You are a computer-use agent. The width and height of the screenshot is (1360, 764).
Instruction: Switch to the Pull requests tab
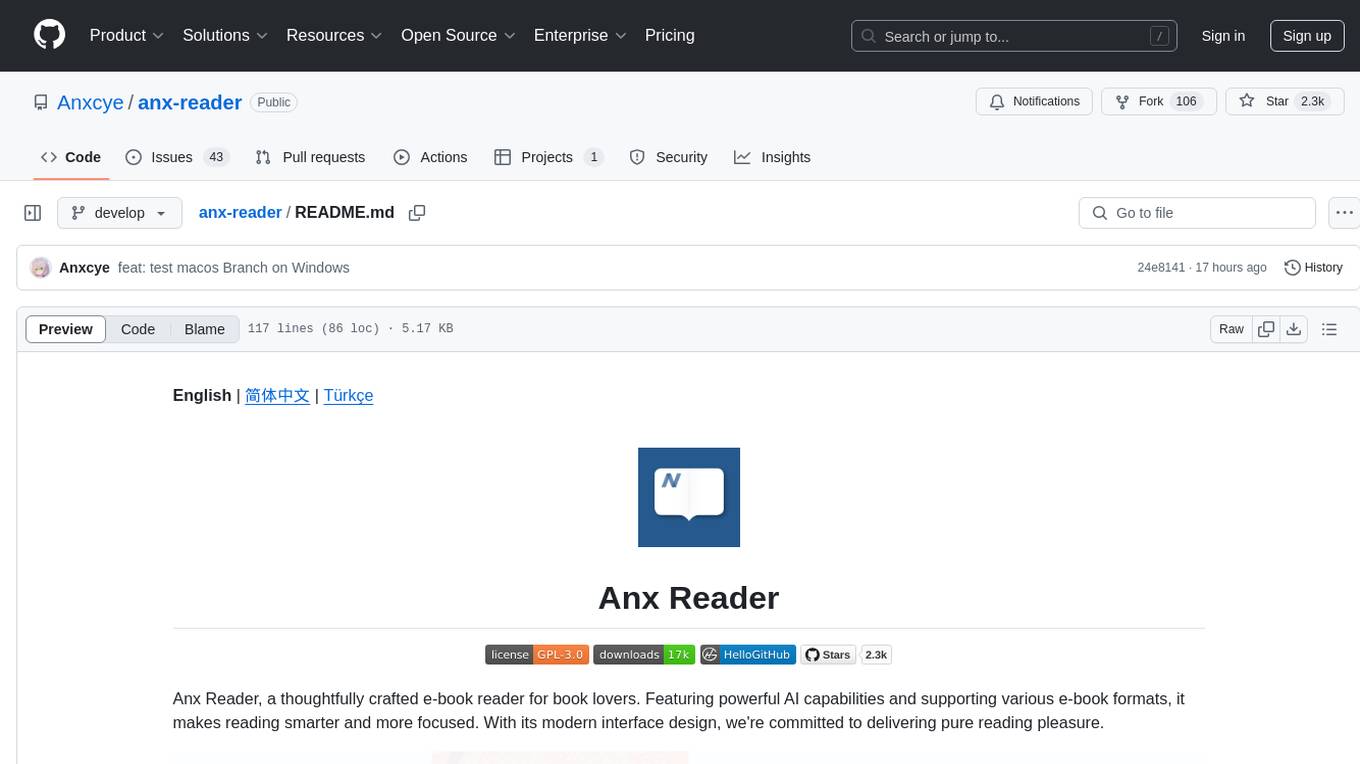310,157
